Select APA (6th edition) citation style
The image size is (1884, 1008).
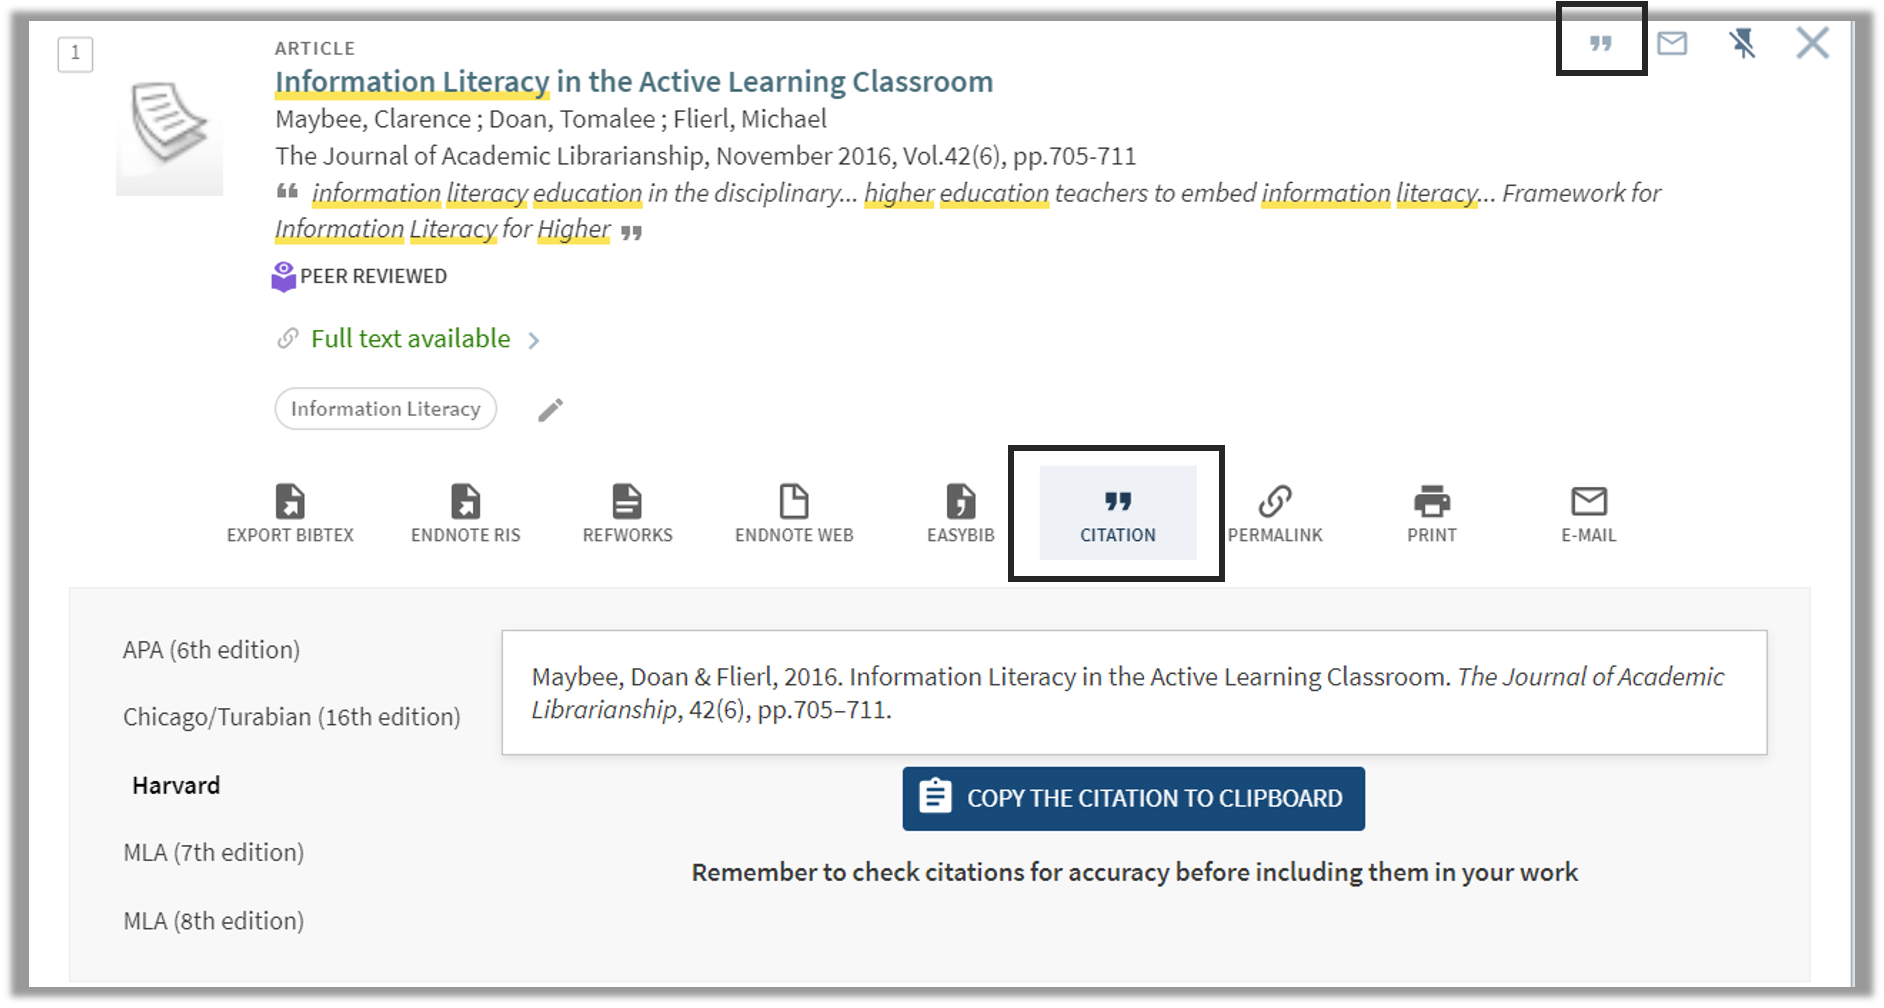(211, 650)
